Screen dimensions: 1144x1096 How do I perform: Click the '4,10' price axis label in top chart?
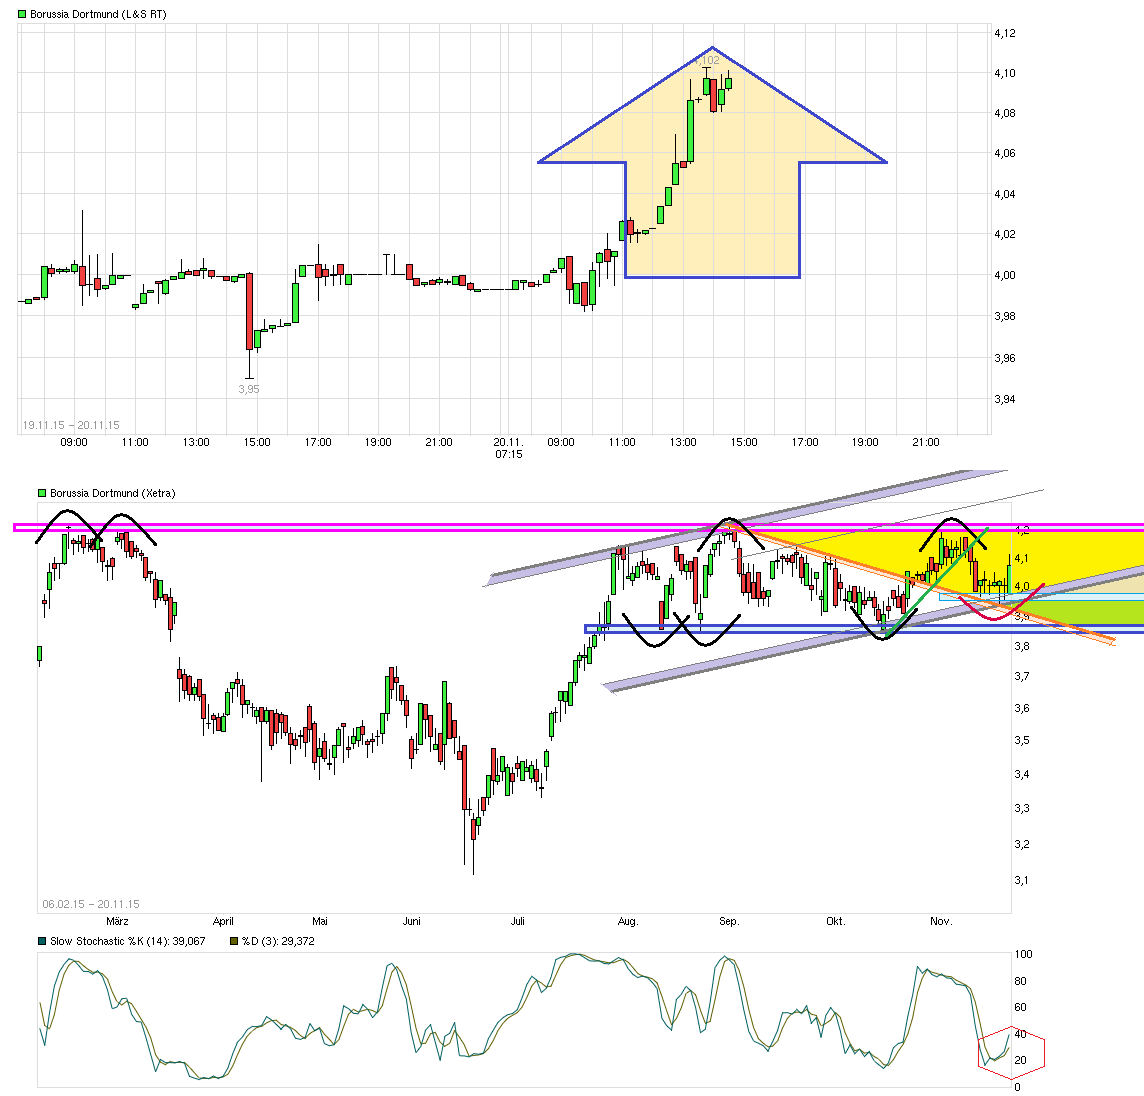(x=1005, y=73)
